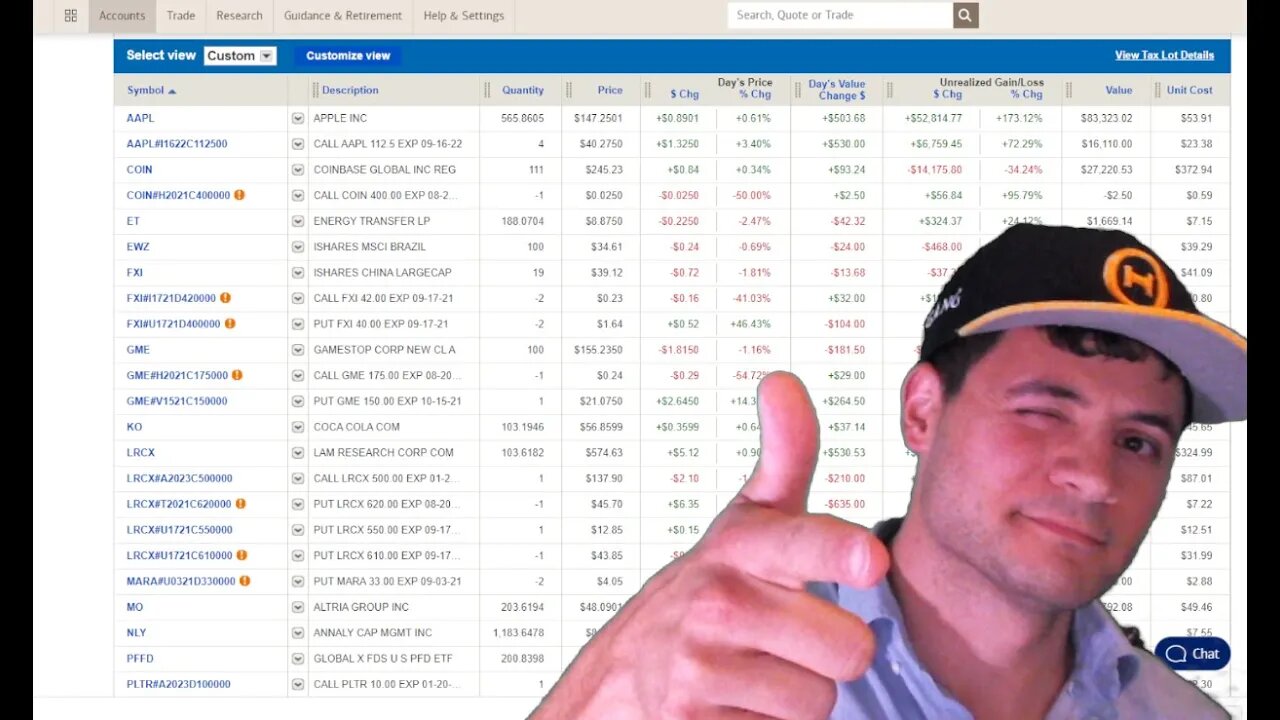Expand the ISHARES MSCI BRAZIL row dropdown
The height and width of the screenshot is (720, 1280).
(x=297, y=247)
